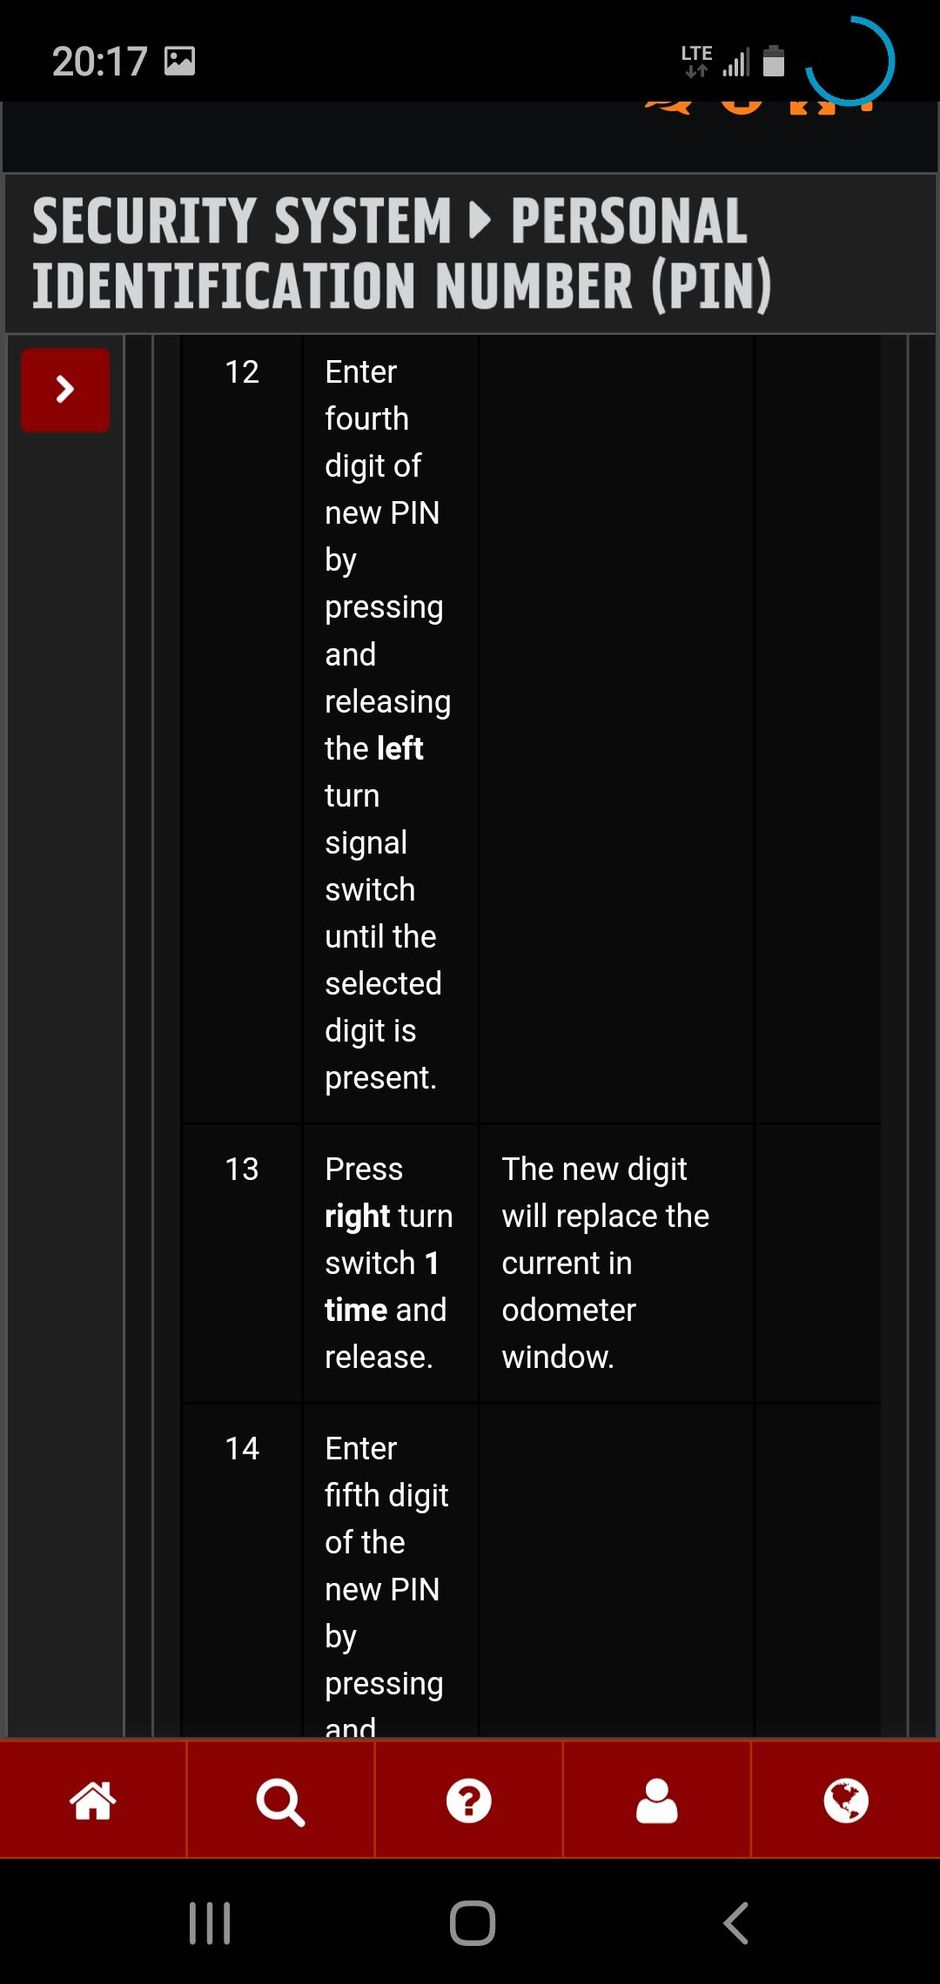Select the globe icon in the bottom bar
The image size is (940, 1984).
click(x=845, y=1801)
